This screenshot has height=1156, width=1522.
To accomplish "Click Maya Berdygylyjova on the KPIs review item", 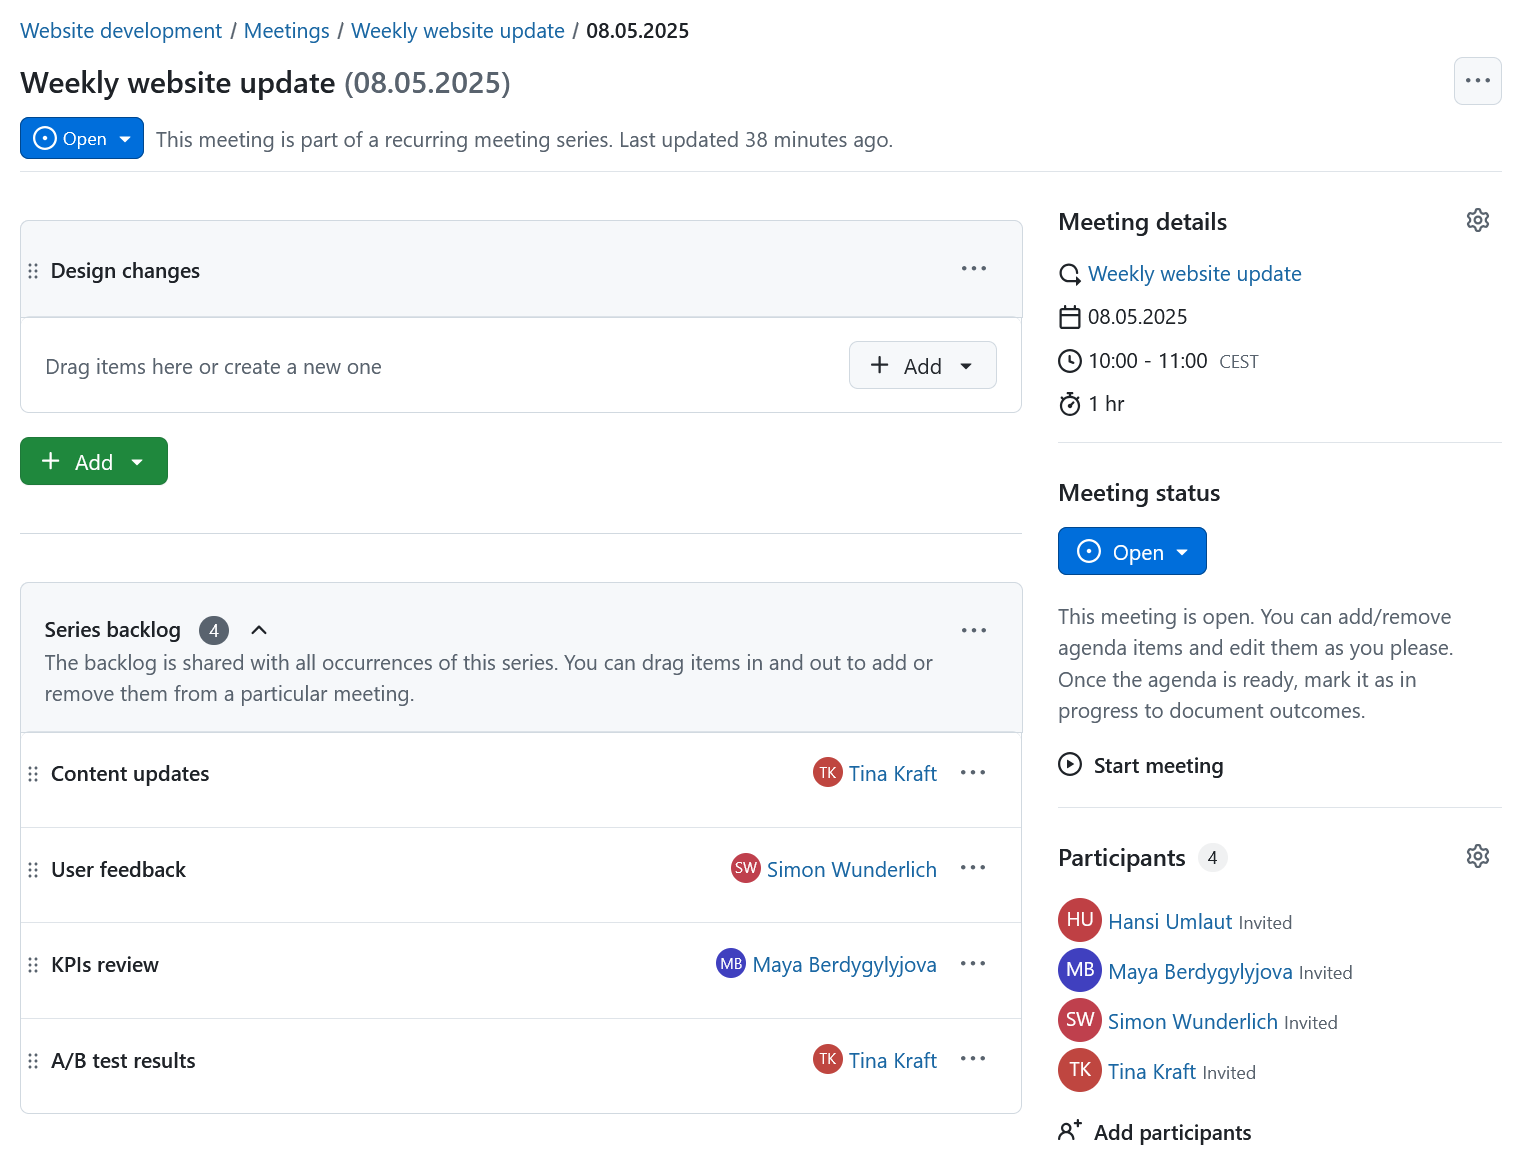I will tap(845, 963).
